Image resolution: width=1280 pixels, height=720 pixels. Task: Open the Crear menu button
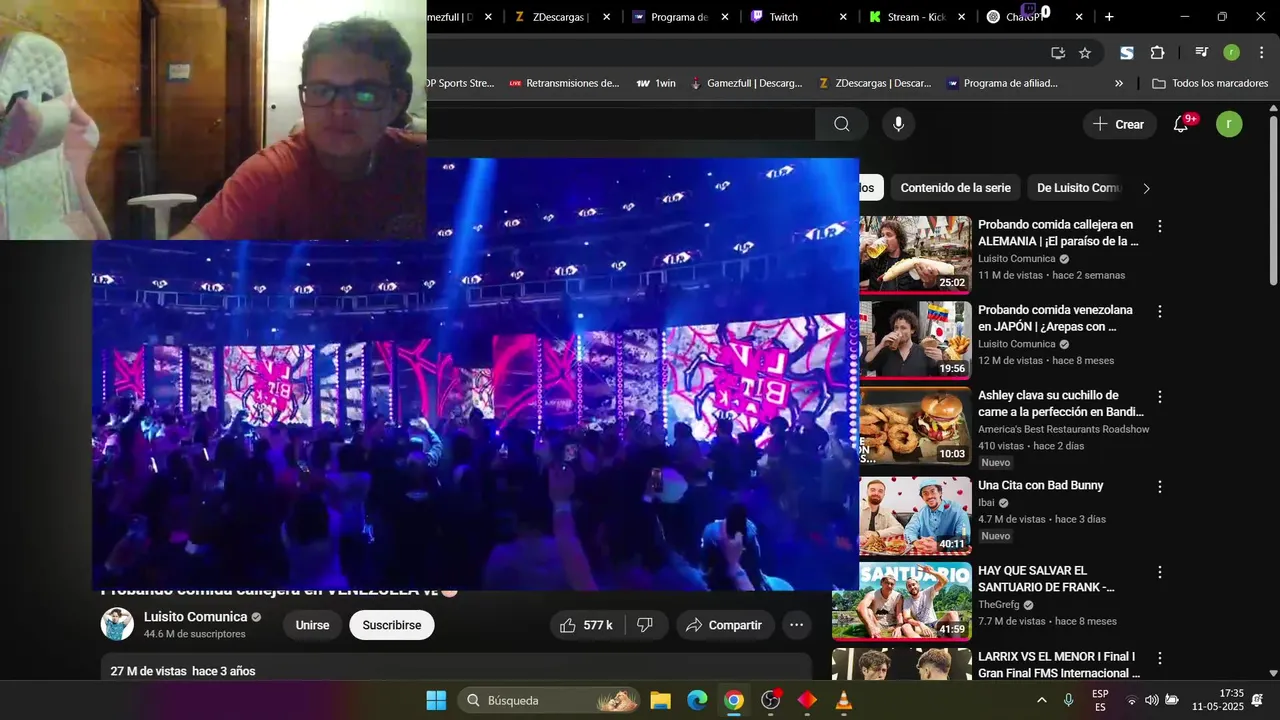[x=1119, y=124]
